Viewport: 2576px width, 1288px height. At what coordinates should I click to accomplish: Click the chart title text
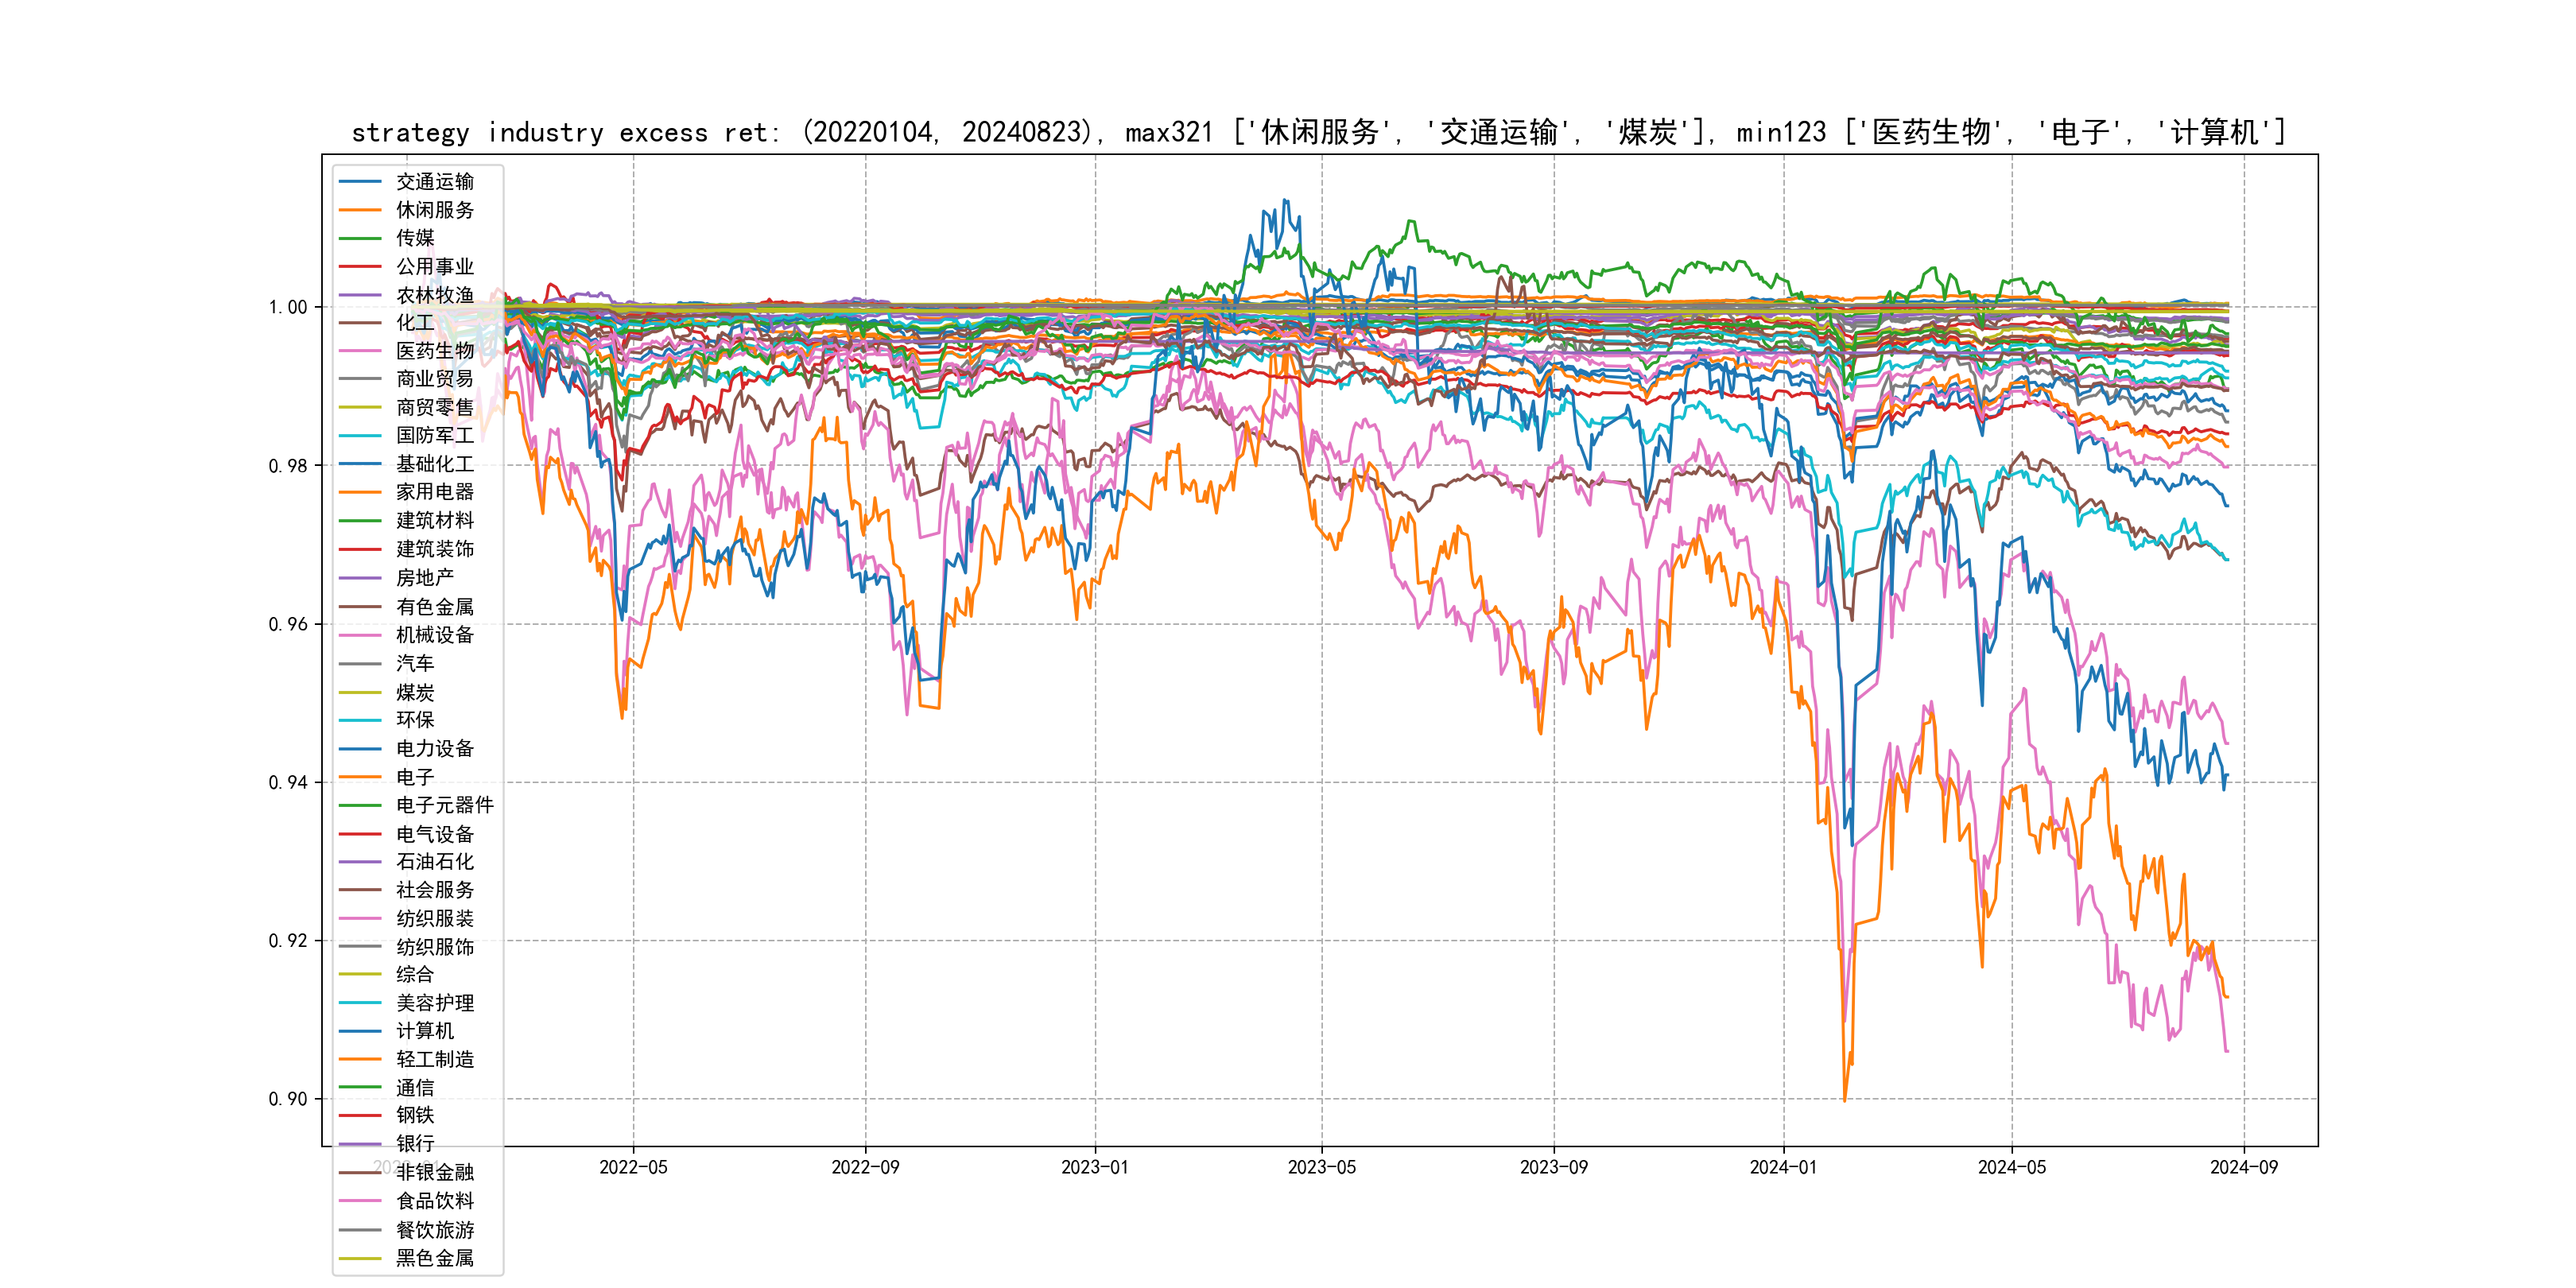coord(1318,132)
